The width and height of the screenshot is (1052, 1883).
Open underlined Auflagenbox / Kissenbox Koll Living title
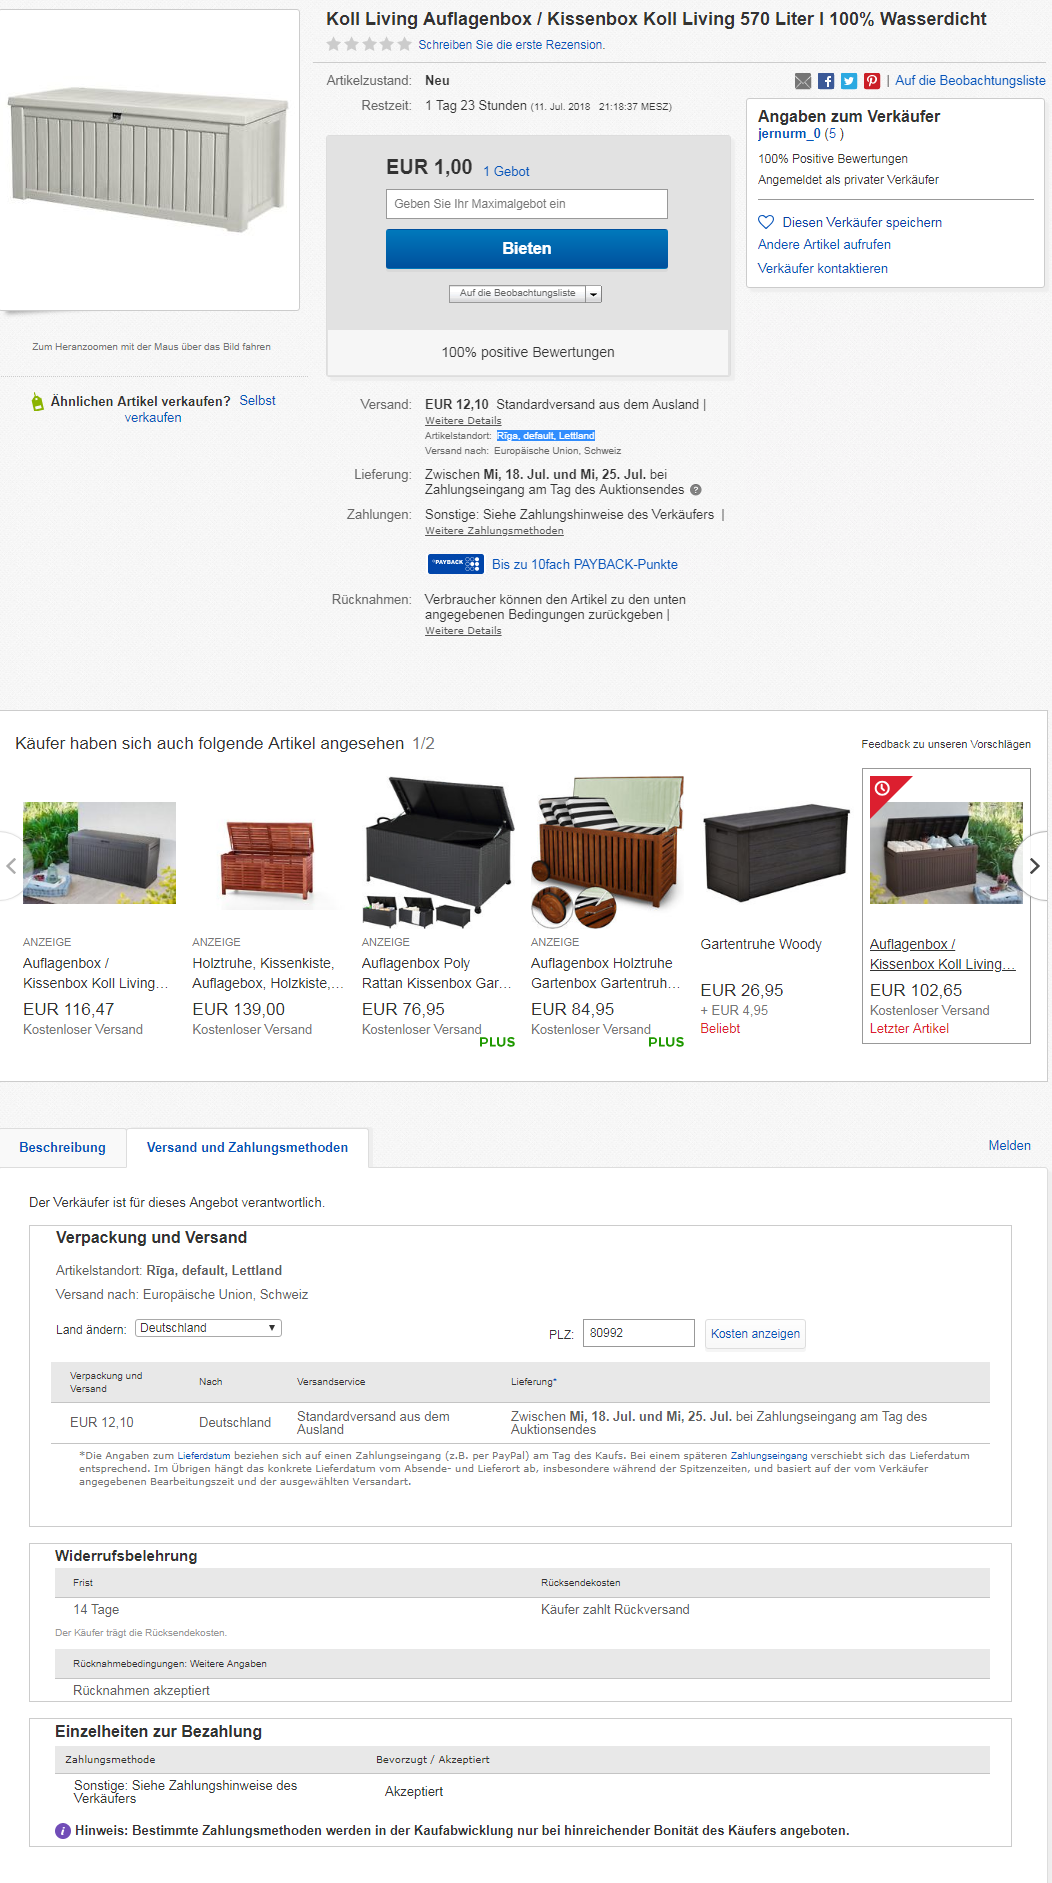(943, 954)
